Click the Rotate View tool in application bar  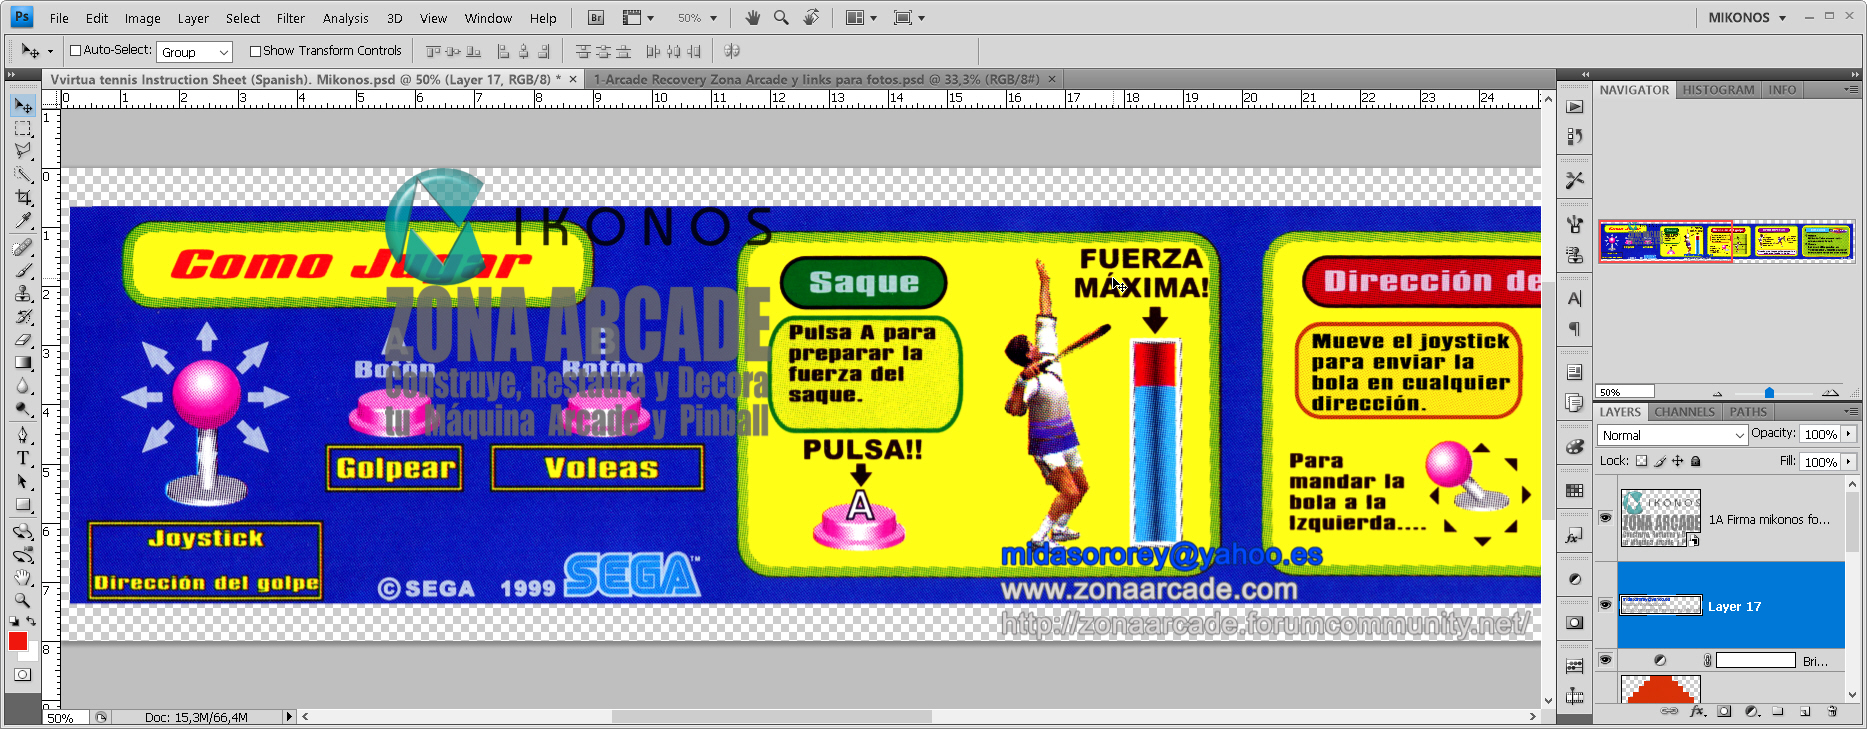pyautogui.click(x=811, y=18)
